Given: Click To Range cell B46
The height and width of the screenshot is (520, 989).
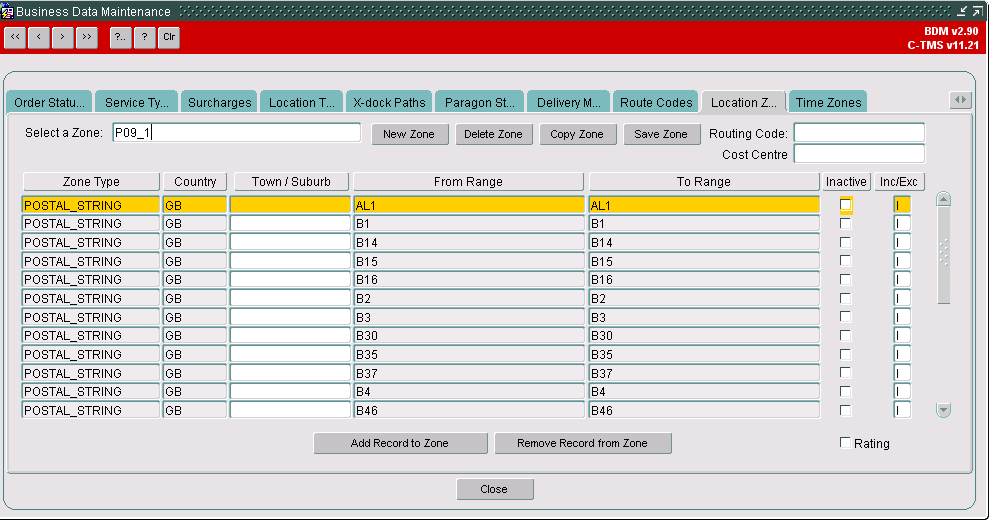Looking at the screenshot, I should click(x=704, y=410).
